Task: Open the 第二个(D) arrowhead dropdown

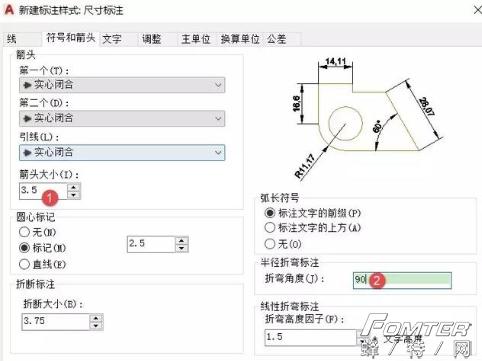Action: tap(122, 118)
